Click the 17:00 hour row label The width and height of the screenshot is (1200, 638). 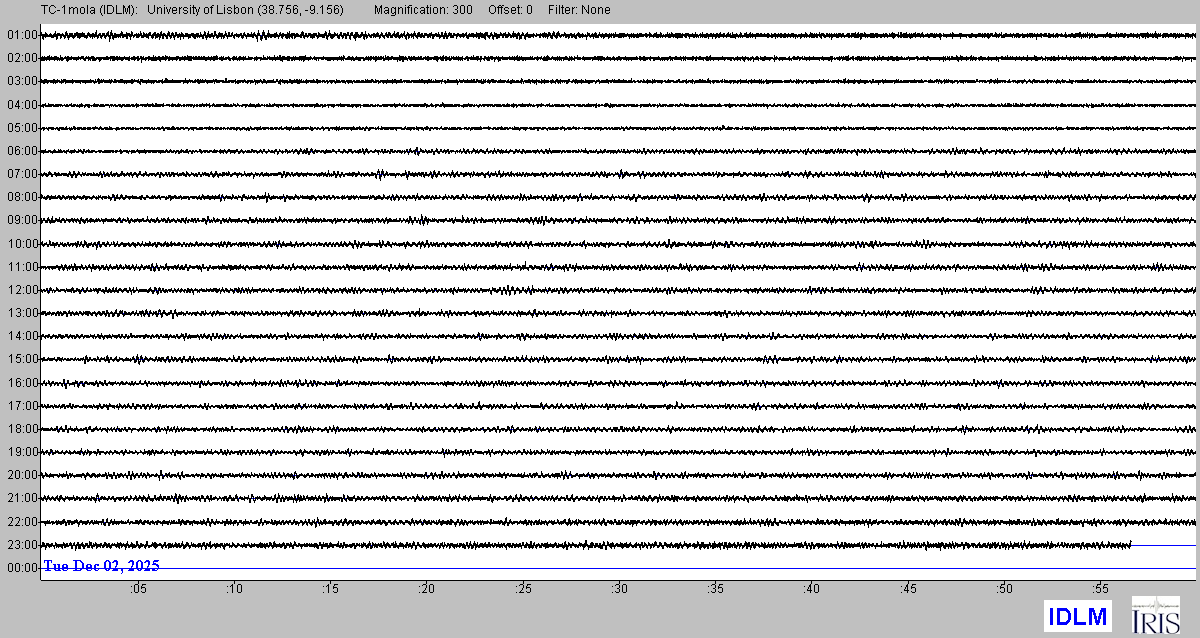(x=22, y=406)
